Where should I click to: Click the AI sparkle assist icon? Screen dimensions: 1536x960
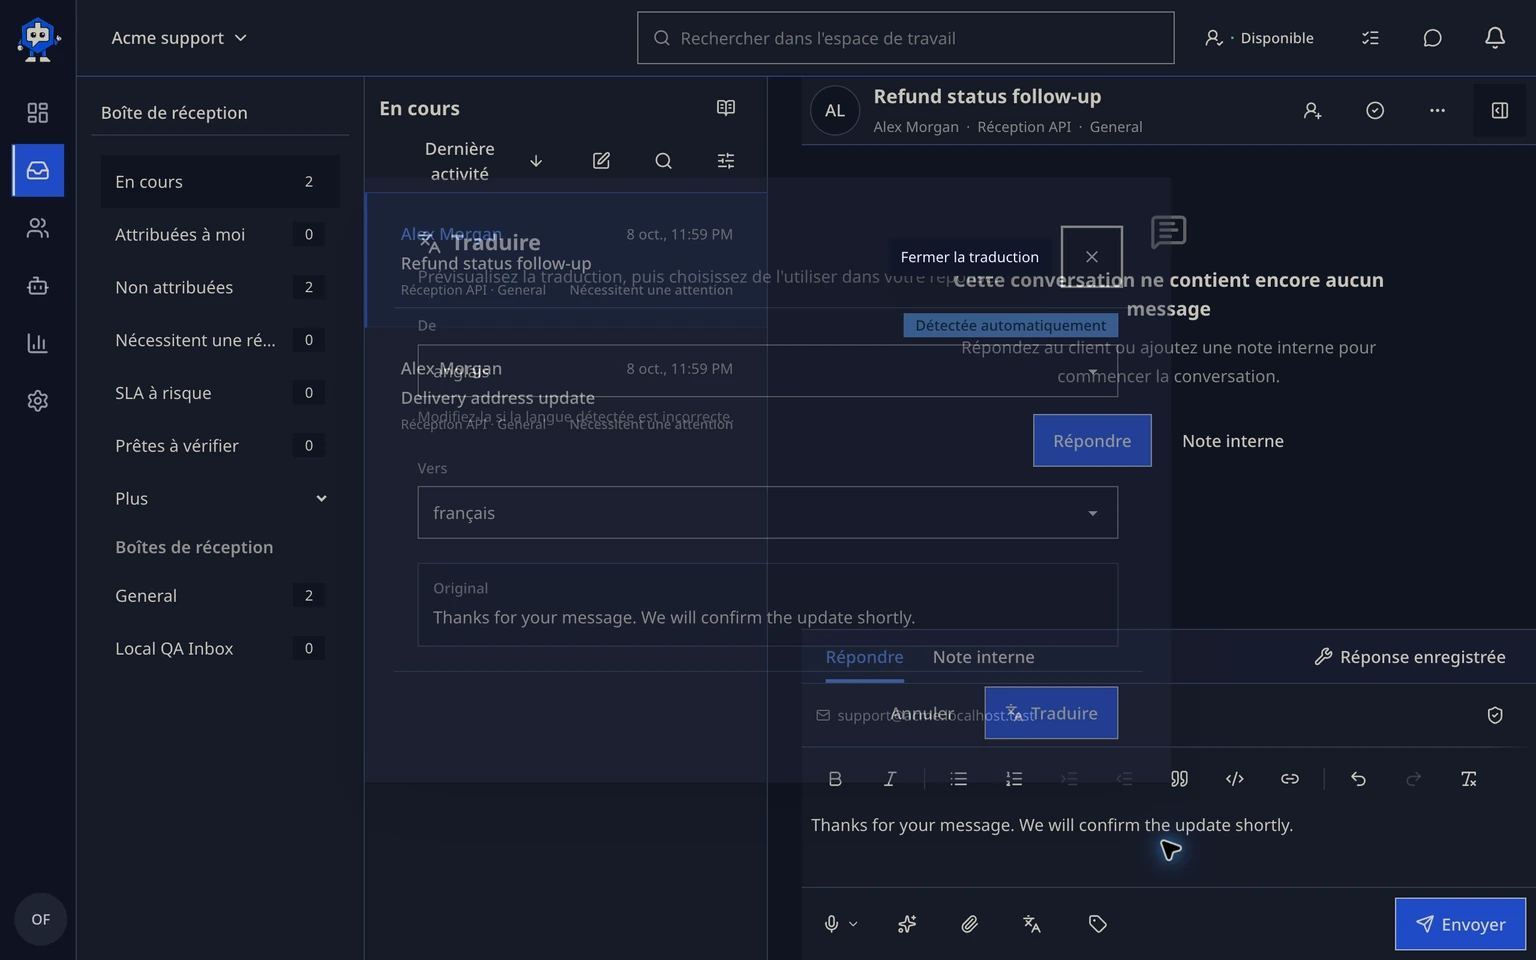tap(907, 924)
